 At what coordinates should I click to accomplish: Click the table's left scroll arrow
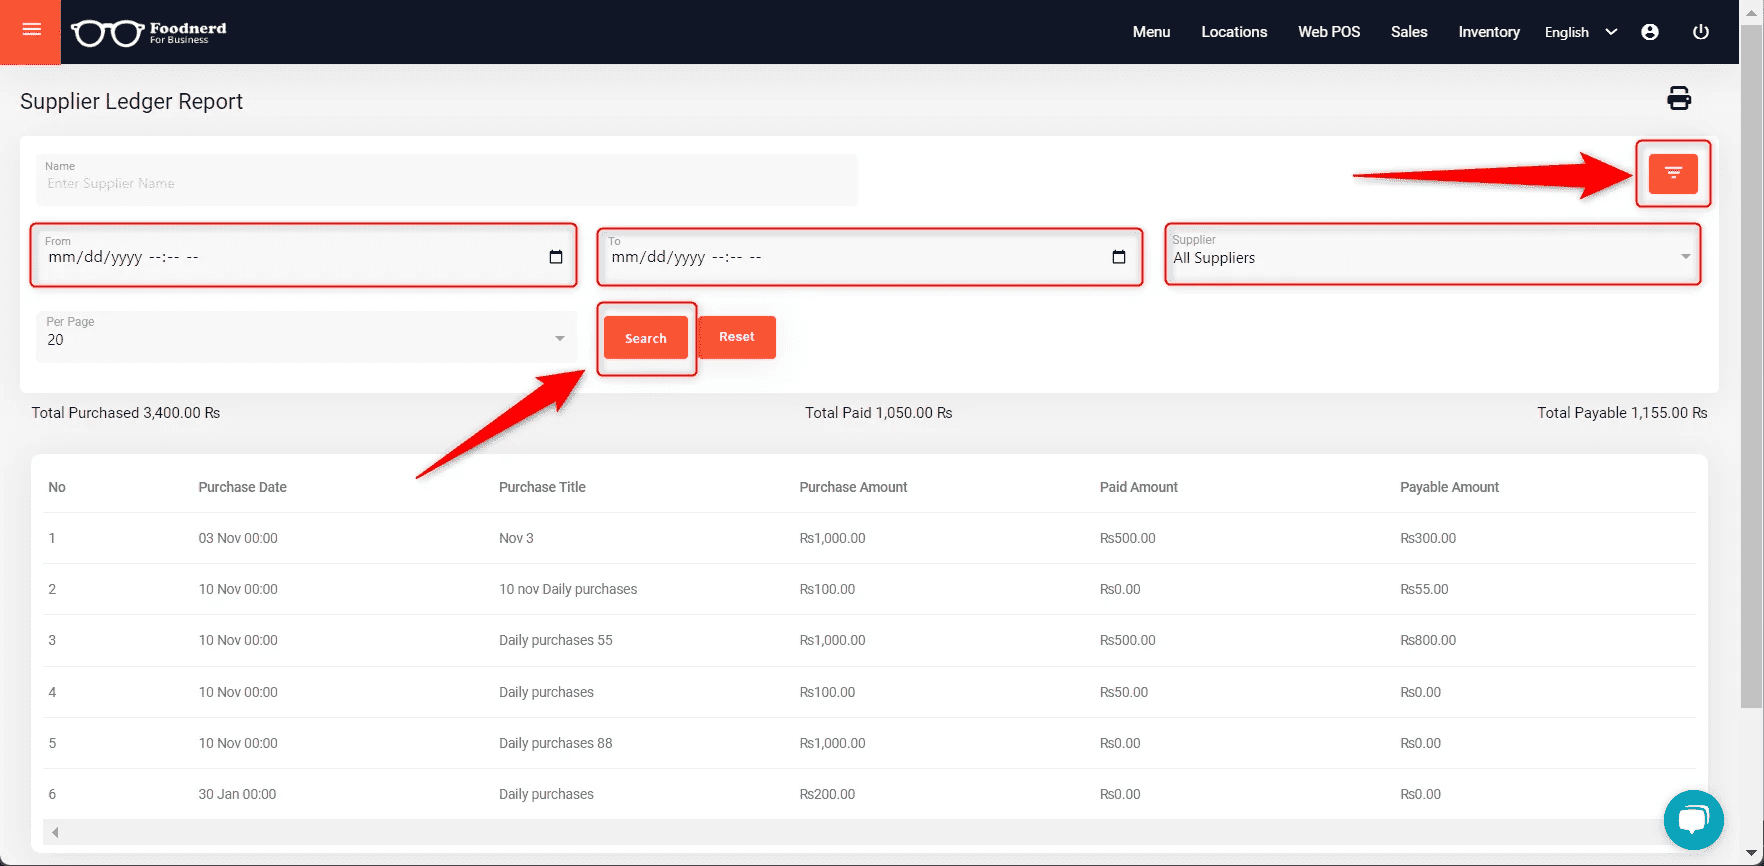[x=55, y=832]
